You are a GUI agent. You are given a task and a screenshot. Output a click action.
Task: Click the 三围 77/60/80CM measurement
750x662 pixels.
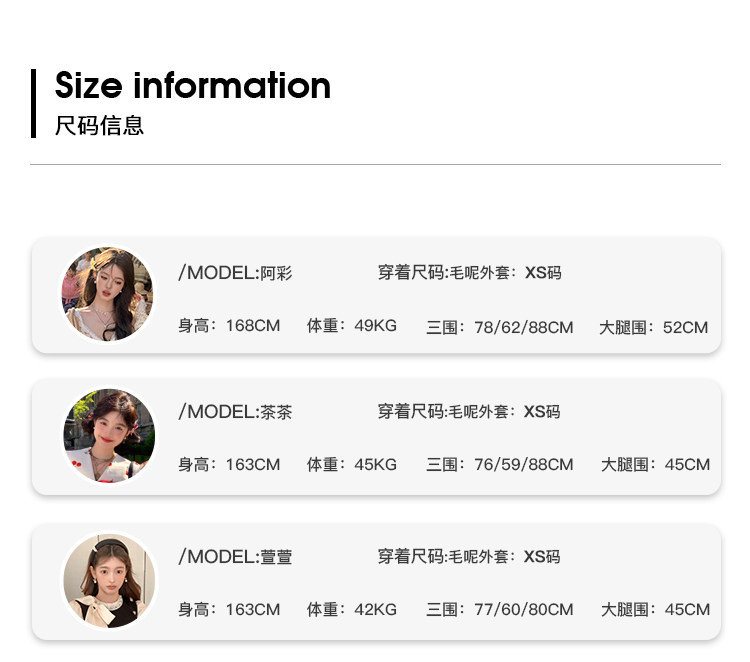(500, 610)
